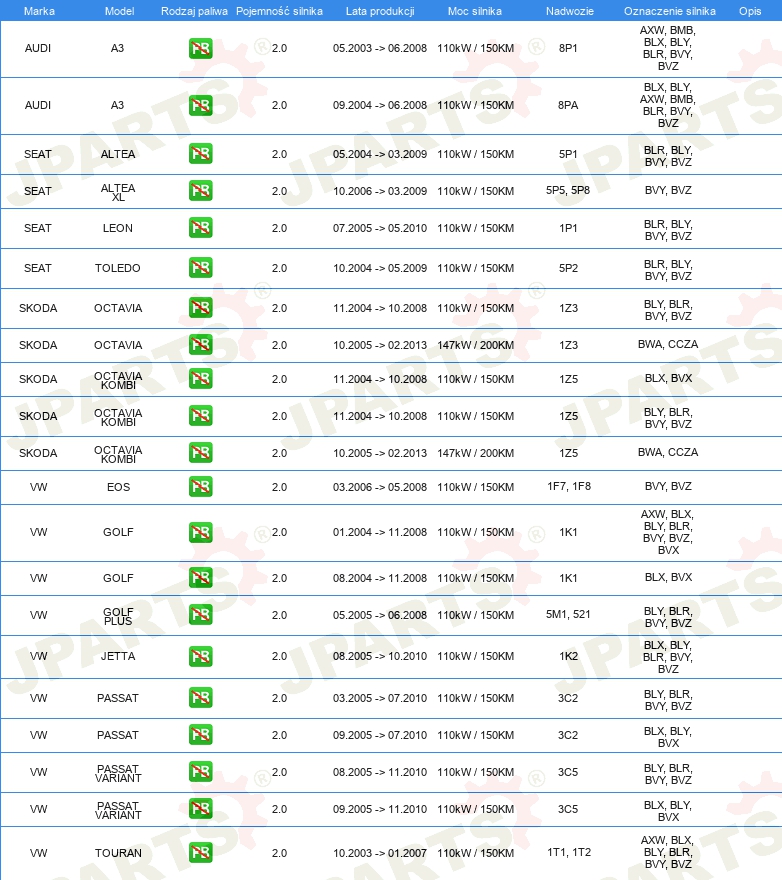Image resolution: width=782 pixels, height=880 pixels.
Task: Click the Rodzaj paliwa column header
Action: click(194, 11)
